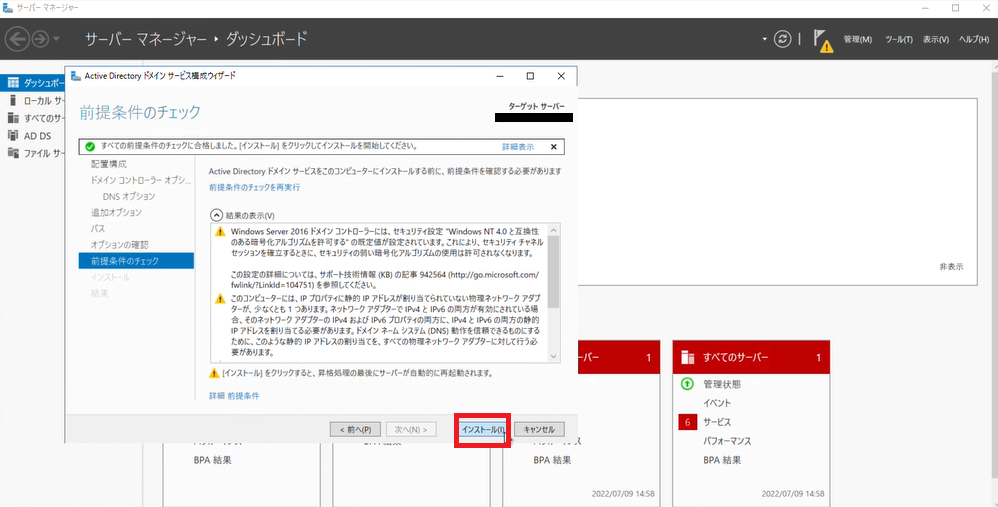Open 詳細表示 link in notification bar
The width and height of the screenshot is (998, 507).
518,147
